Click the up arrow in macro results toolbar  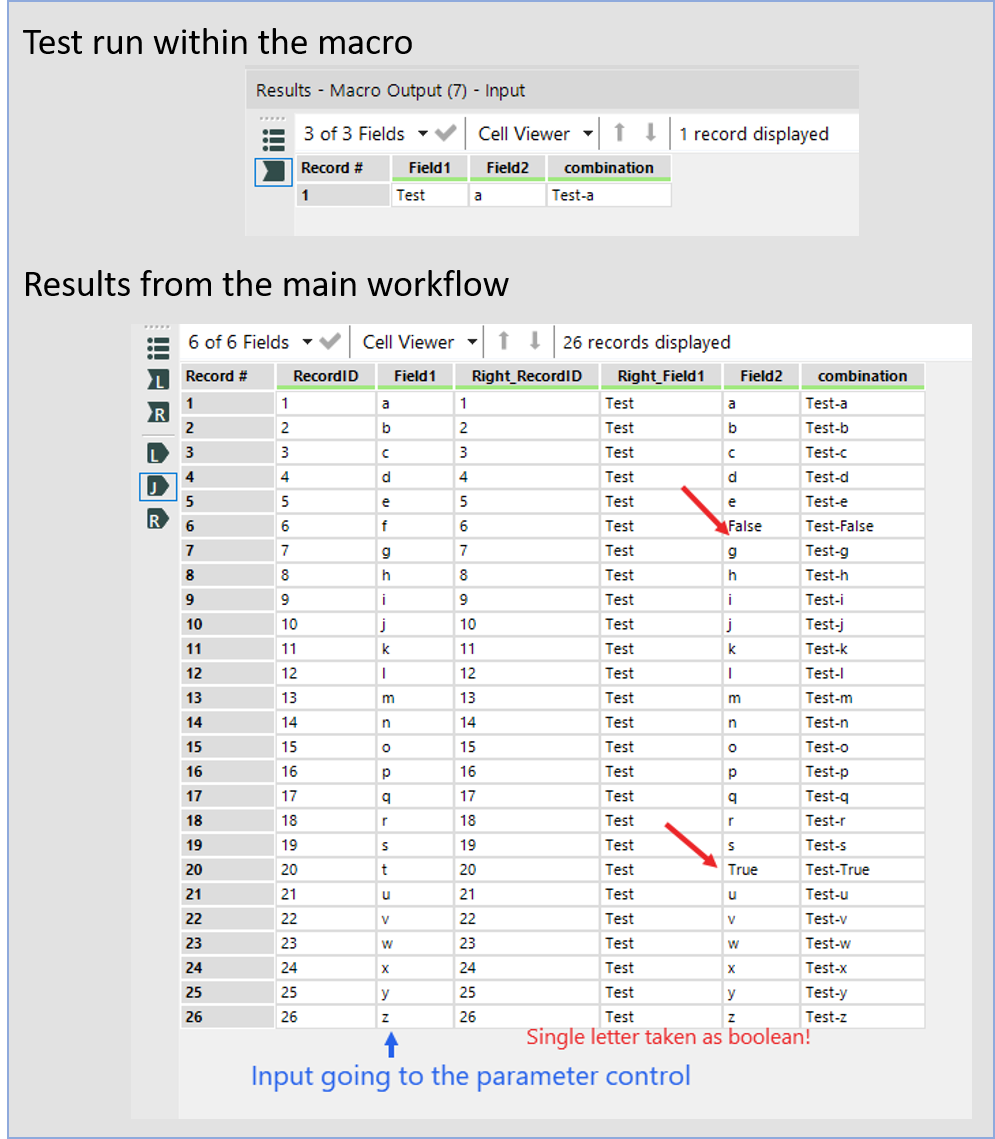620,133
